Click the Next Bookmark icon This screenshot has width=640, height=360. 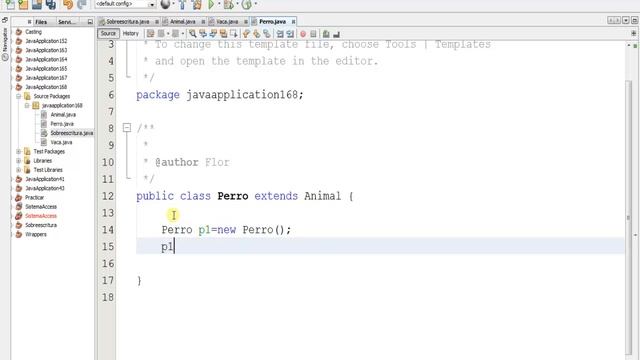256,34
